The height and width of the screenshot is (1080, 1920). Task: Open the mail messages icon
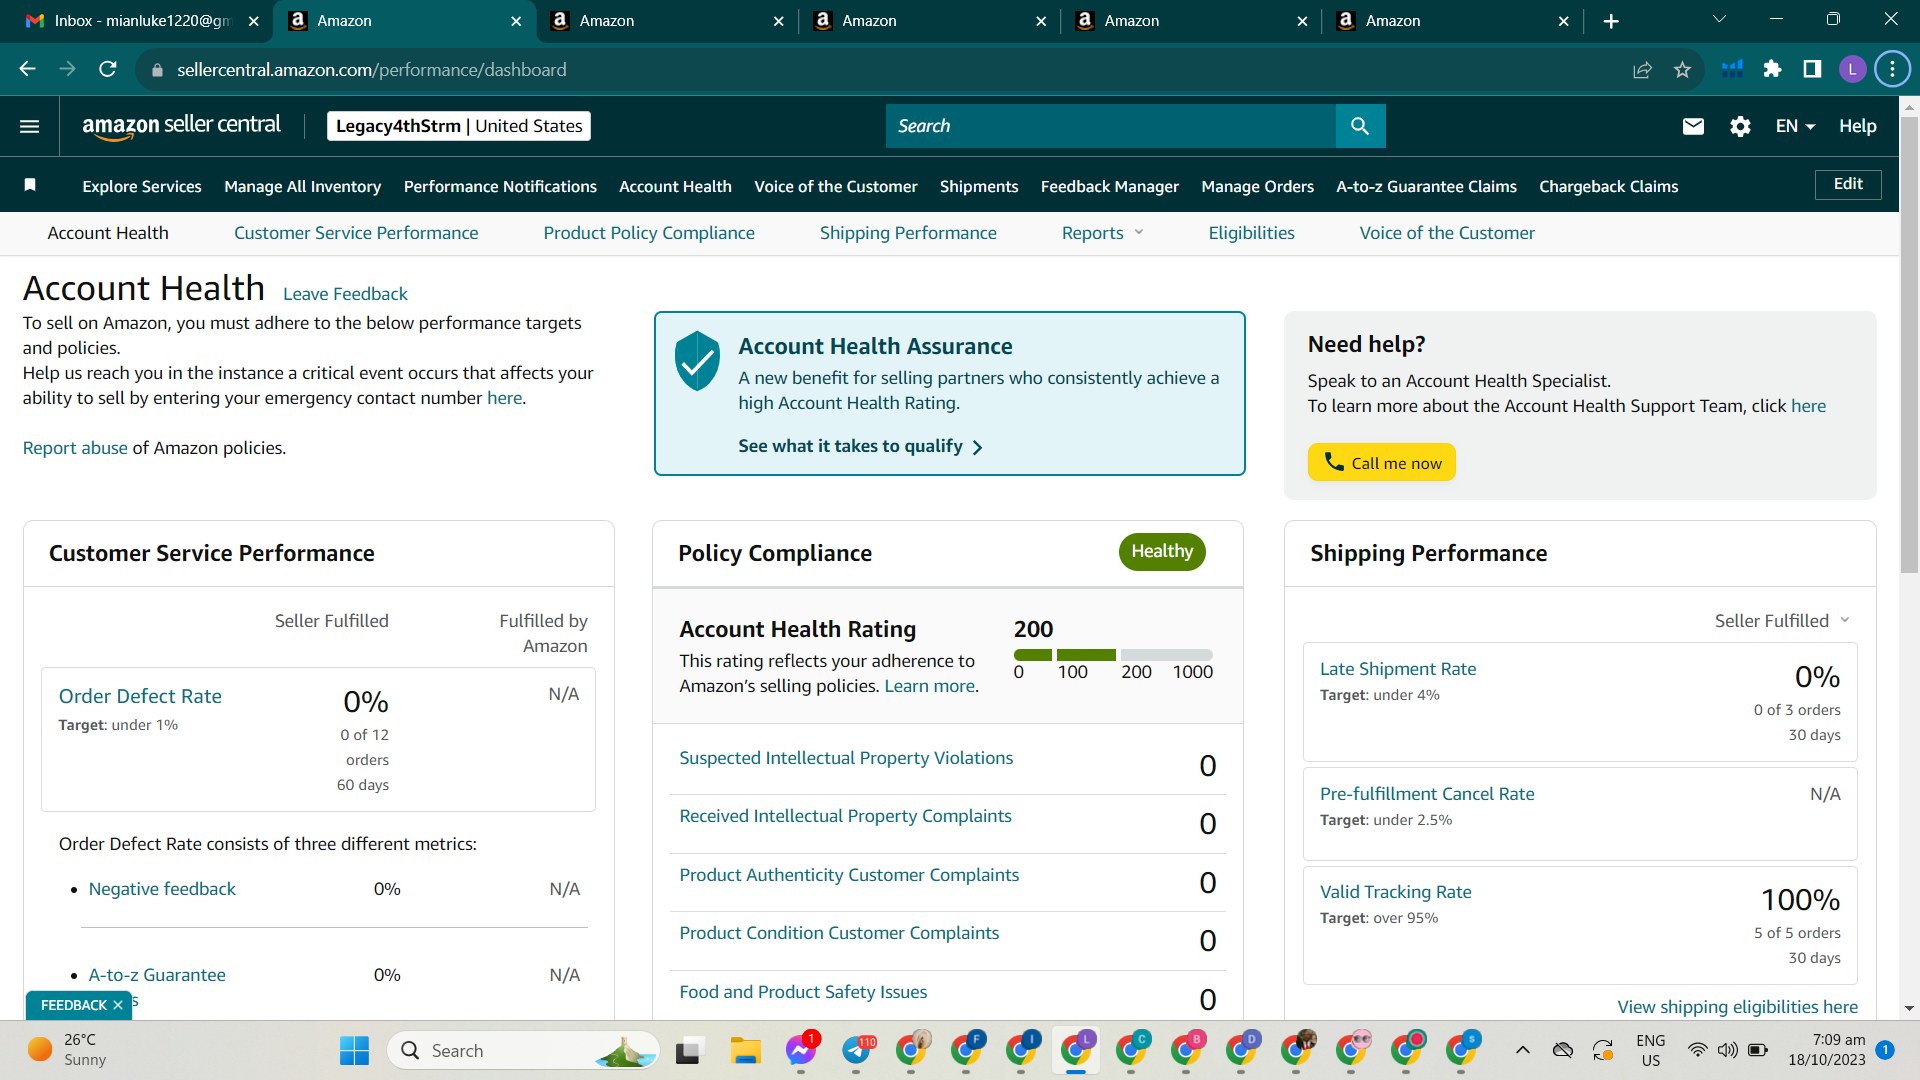(x=1693, y=126)
